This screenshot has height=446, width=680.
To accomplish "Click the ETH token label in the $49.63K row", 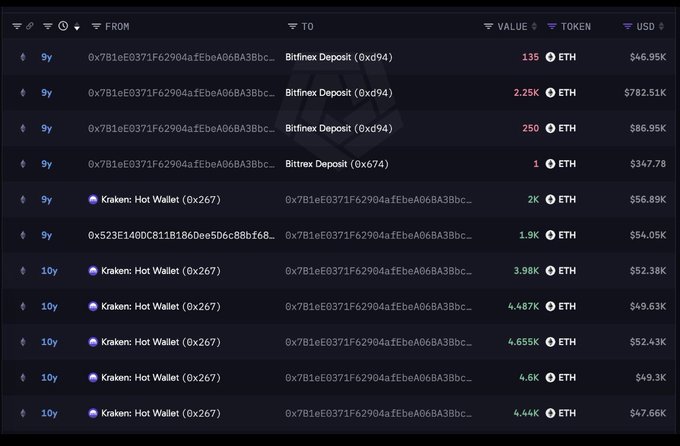I will coord(567,306).
